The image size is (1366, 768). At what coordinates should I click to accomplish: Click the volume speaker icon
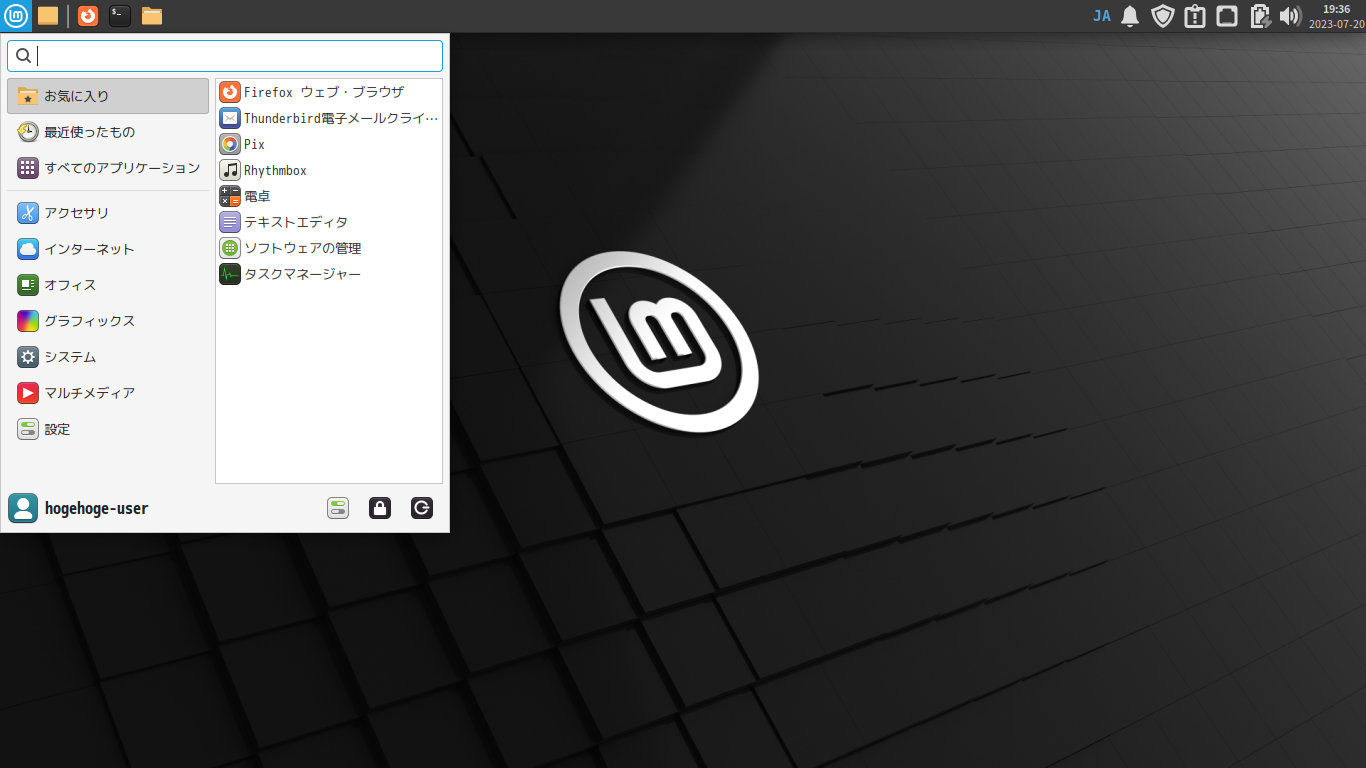tap(1290, 15)
